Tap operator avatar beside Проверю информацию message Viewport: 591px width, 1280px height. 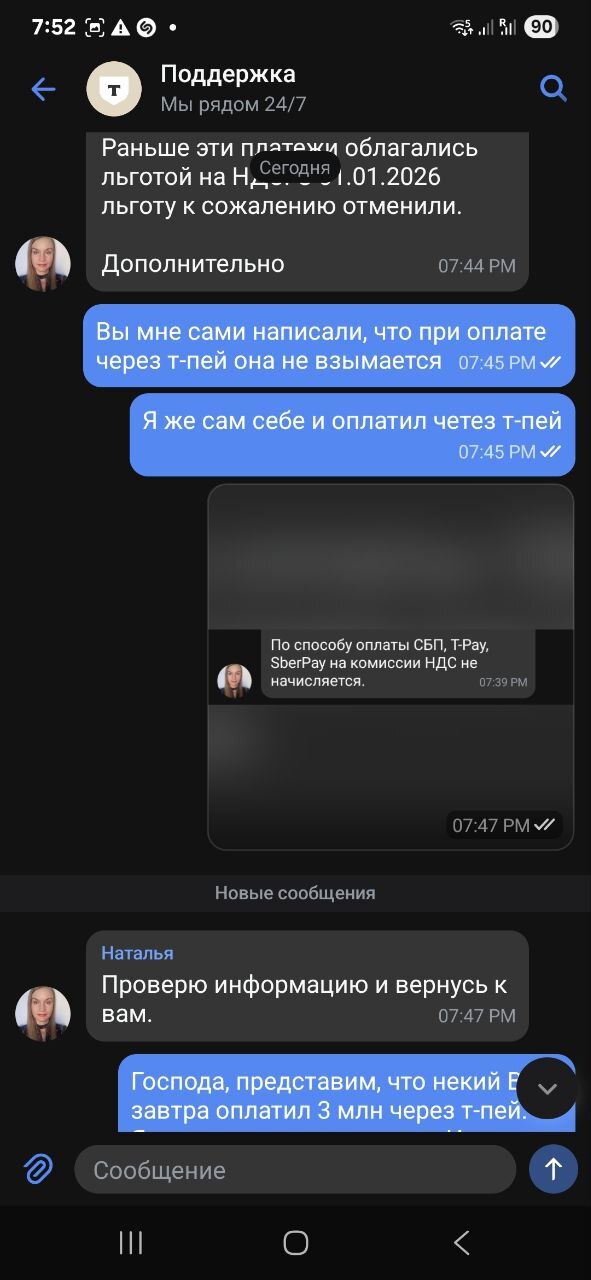click(43, 1014)
